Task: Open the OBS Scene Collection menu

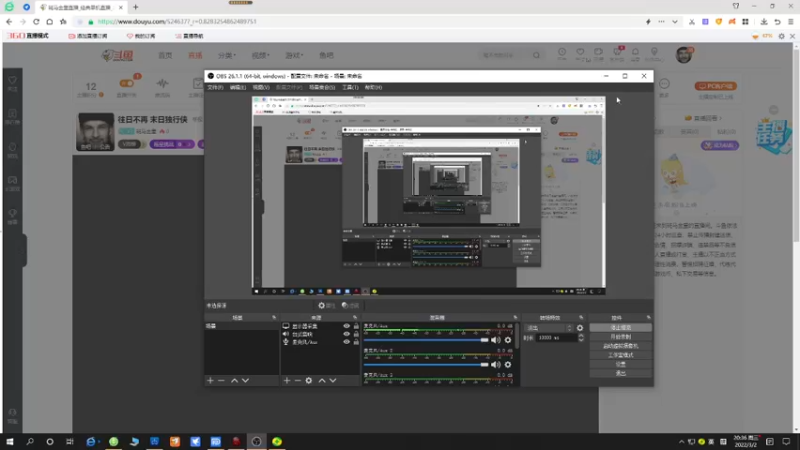Action: pyautogui.click(x=321, y=87)
